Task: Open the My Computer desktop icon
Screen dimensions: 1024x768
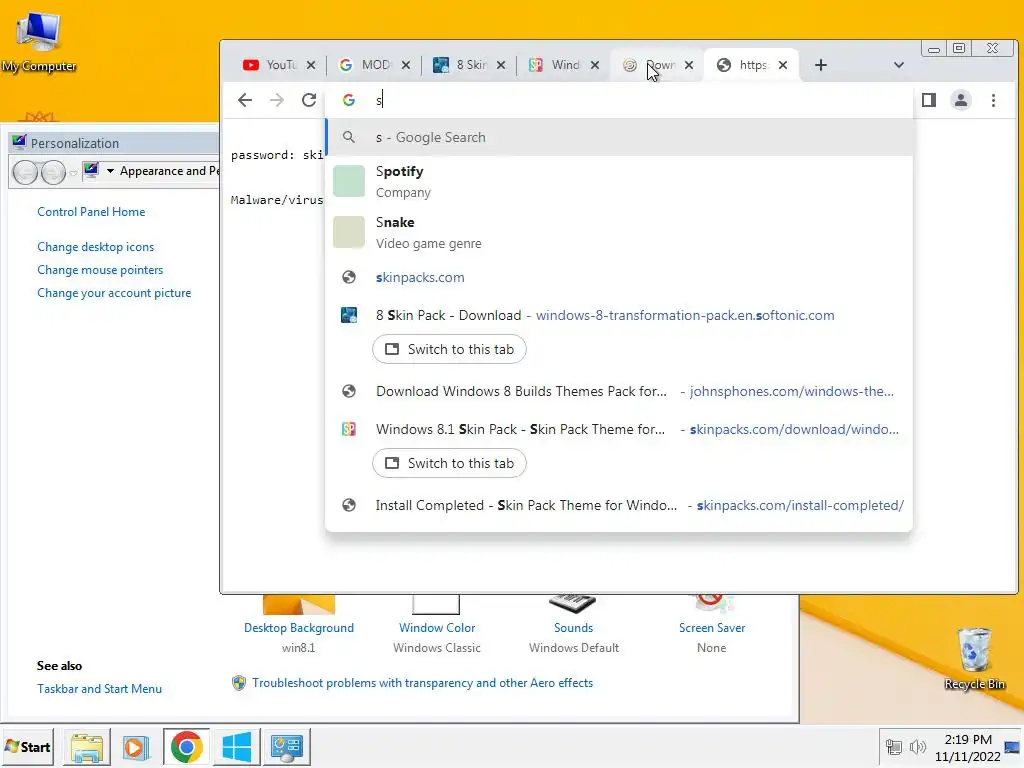Action: [39, 40]
